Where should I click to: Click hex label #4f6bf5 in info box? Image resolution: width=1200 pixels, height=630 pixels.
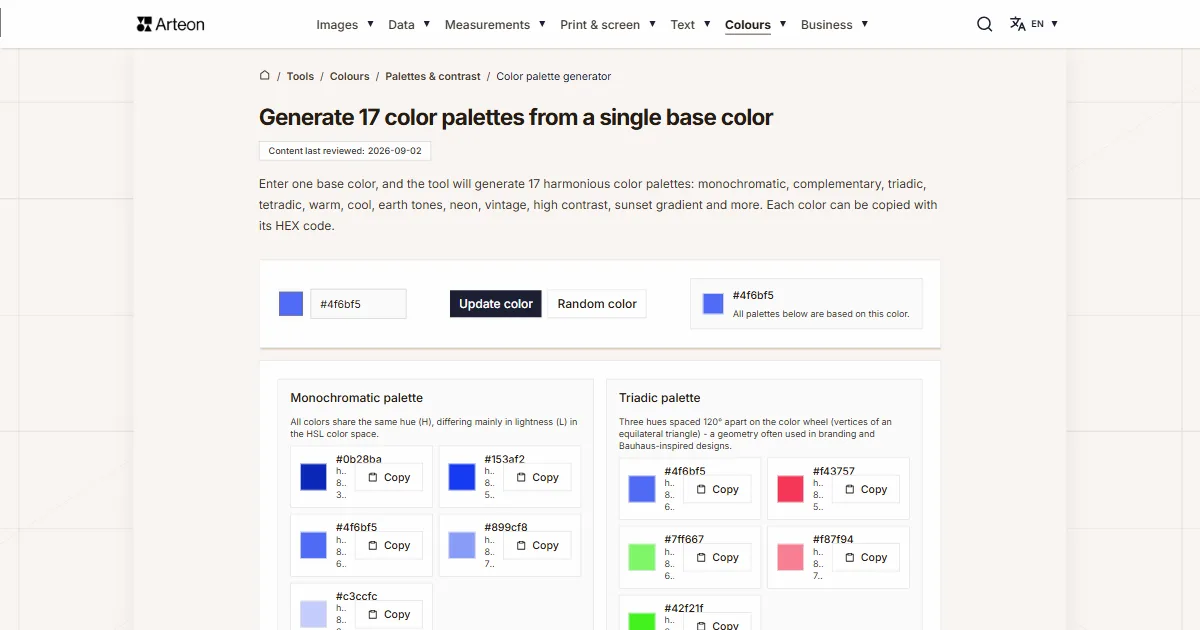pos(753,295)
